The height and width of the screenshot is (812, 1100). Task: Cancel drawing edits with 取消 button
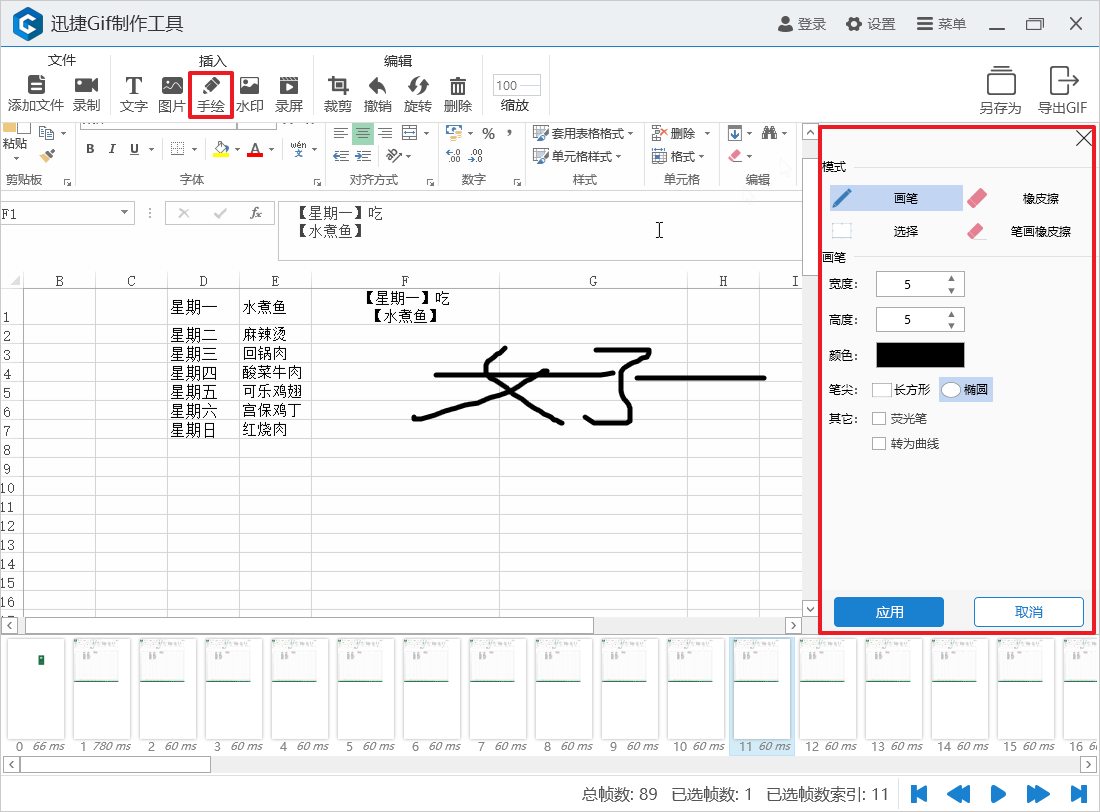[1028, 611]
